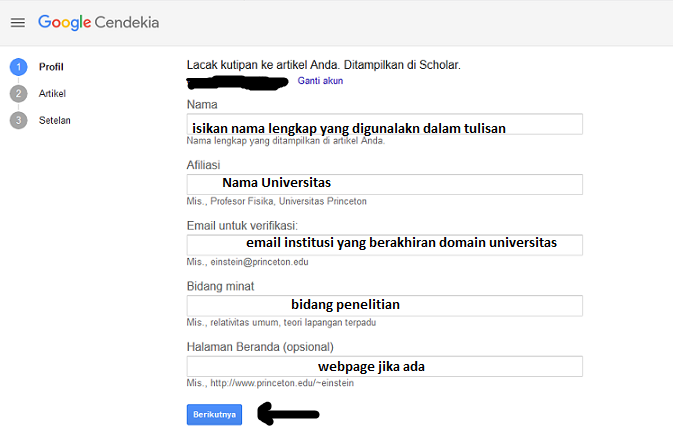Focus the Halaman Beranda input field

[x=385, y=366]
